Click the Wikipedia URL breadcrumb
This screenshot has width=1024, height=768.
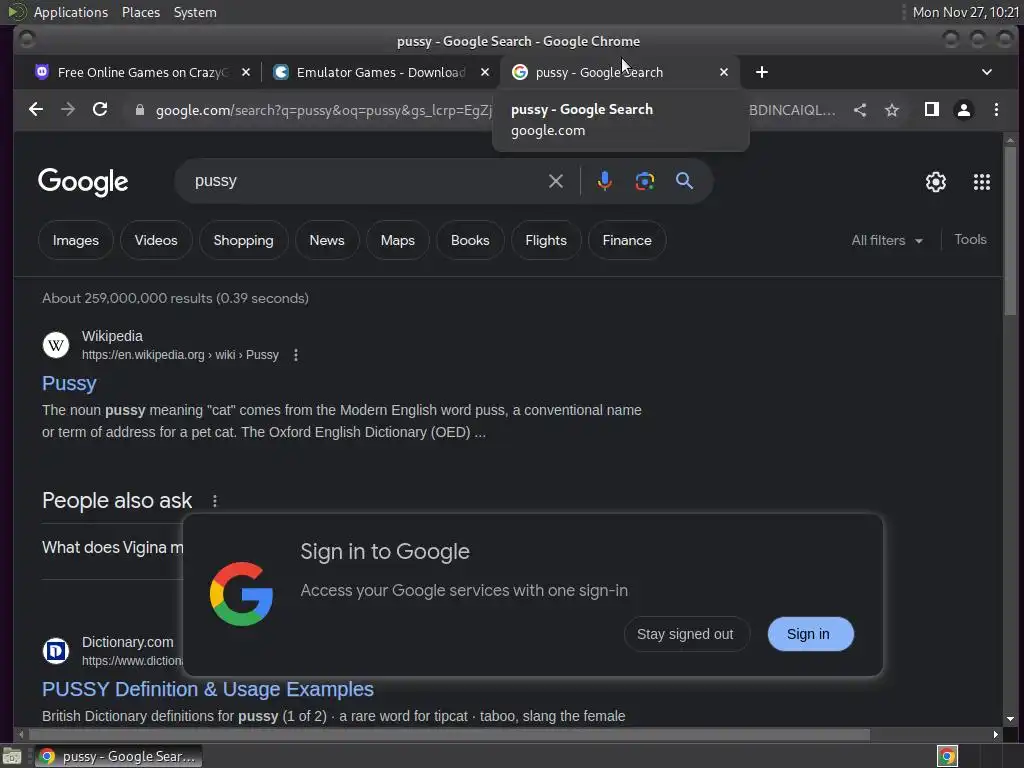point(180,355)
